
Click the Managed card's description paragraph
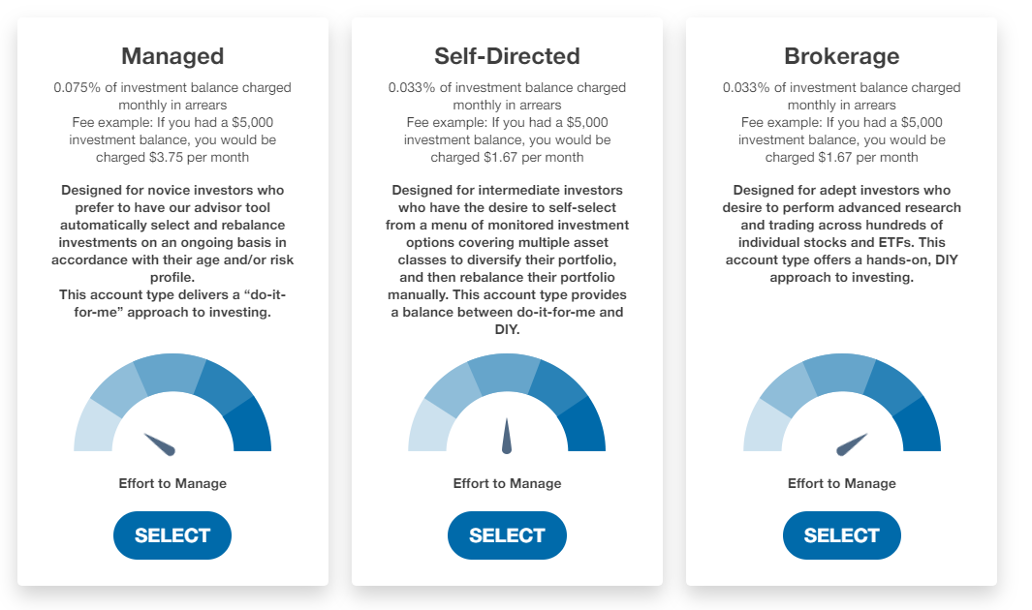(x=172, y=245)
